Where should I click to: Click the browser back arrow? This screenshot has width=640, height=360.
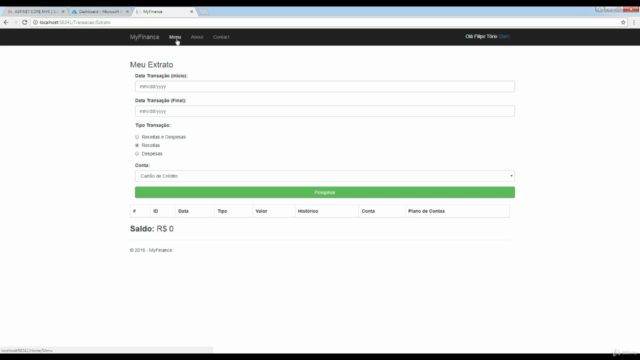pyautogui.click(x=6, y=22)
